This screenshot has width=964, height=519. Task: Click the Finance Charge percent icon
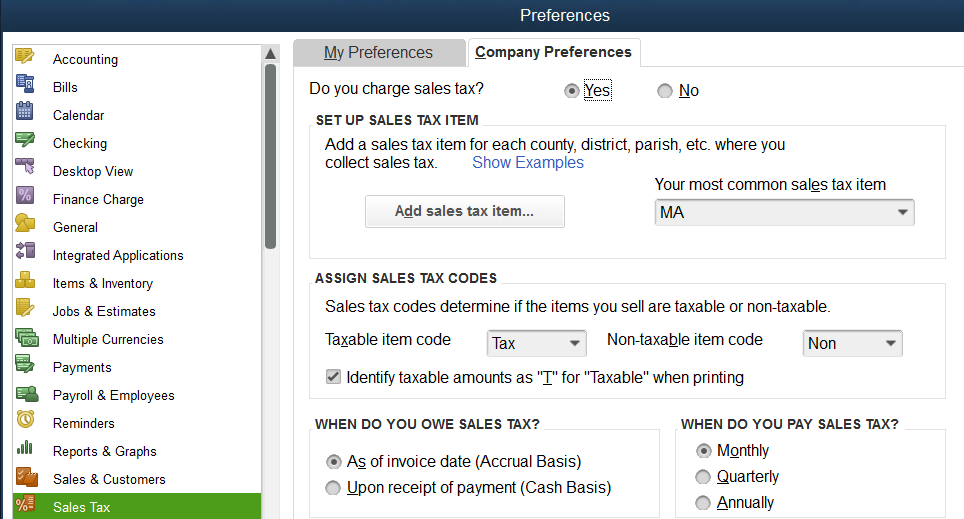[25, 196]
